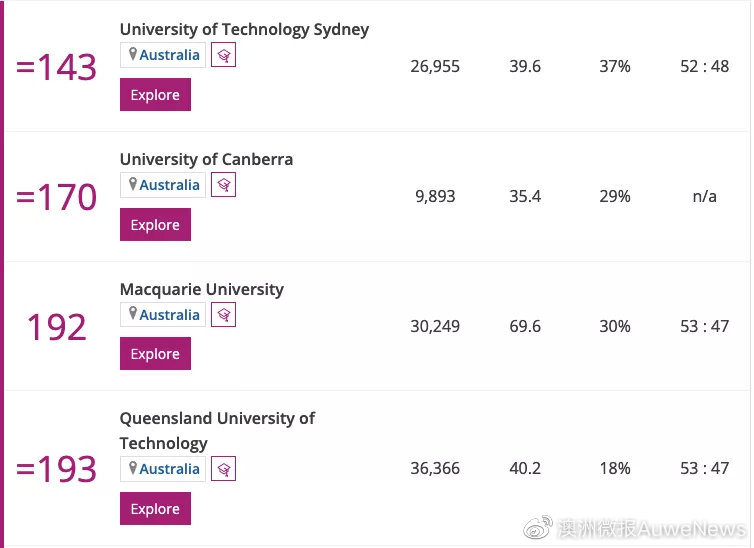This screenshot has height=548, width=754.
Task: Open the University of Canberra link
Action: [206, 159]
